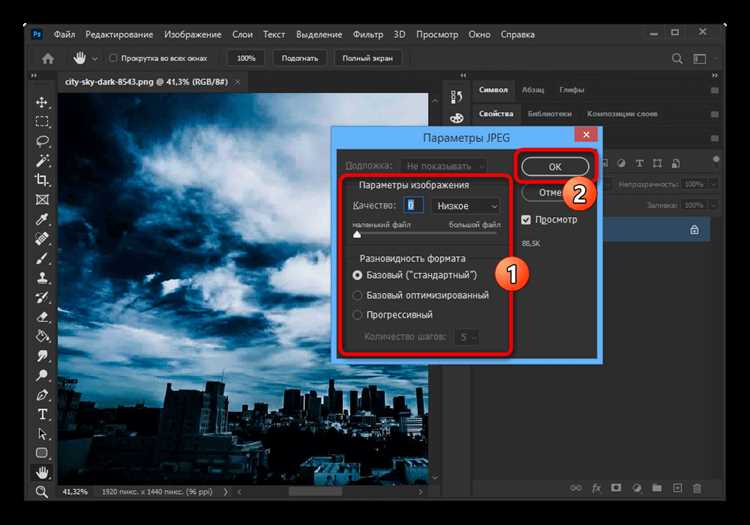This screenshot has width=750, height=525.
Task: Toggle the Просмотр checkbox
Action: (526, 220)
